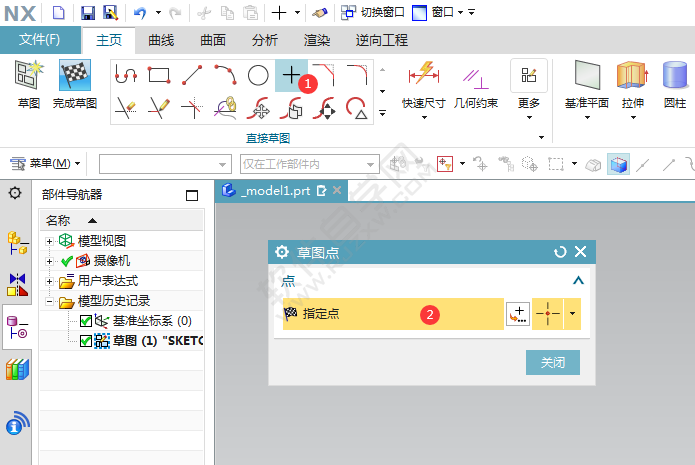
Task: Sort by the 名称 column header
Action: coord(121,220)
